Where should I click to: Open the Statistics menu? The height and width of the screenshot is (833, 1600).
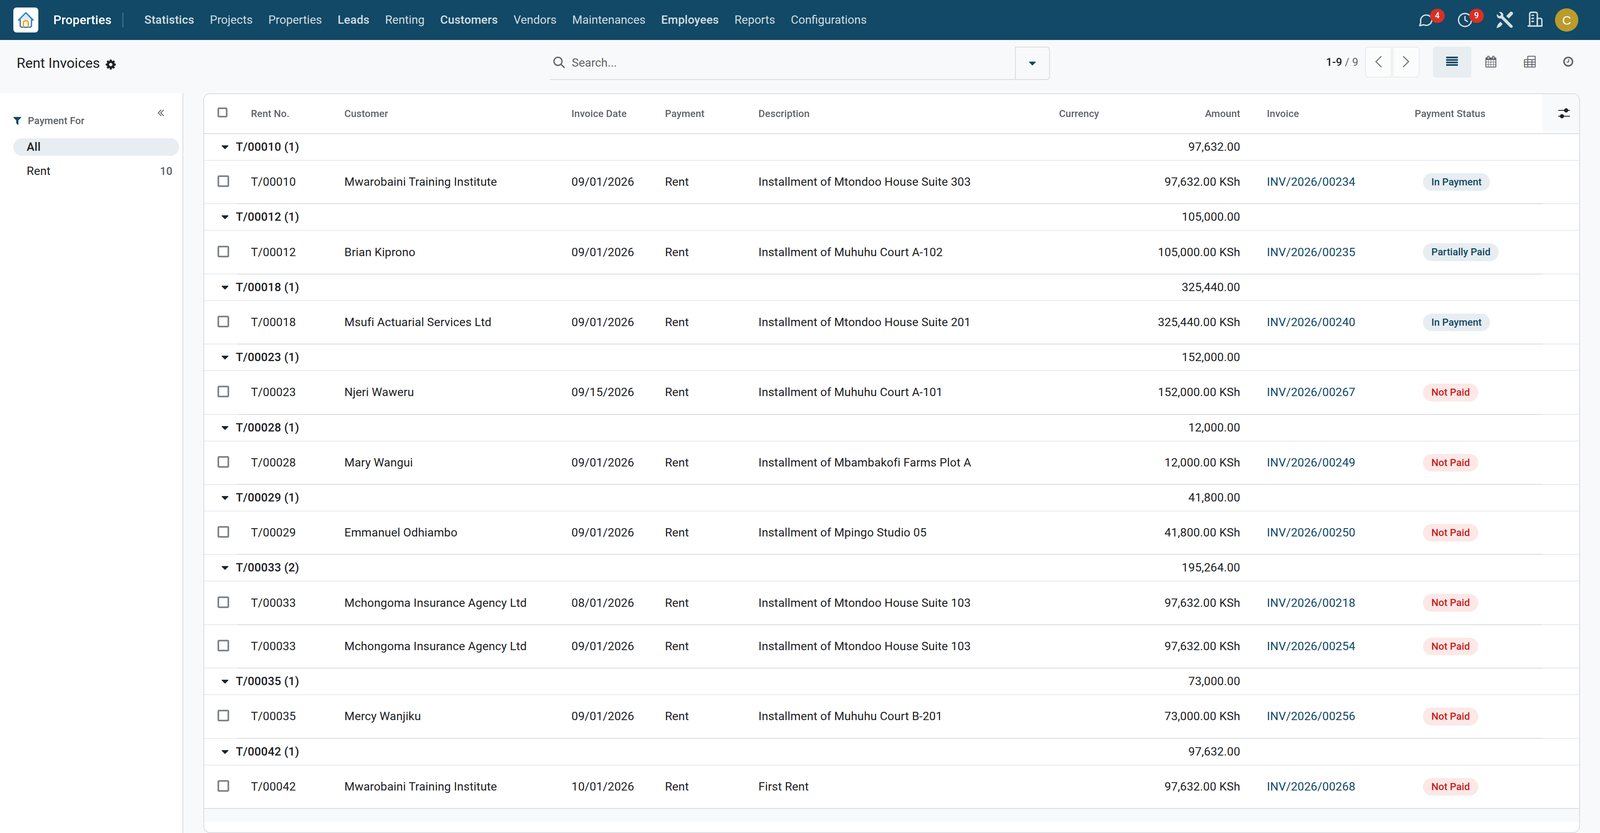click(x=169, y=20)
